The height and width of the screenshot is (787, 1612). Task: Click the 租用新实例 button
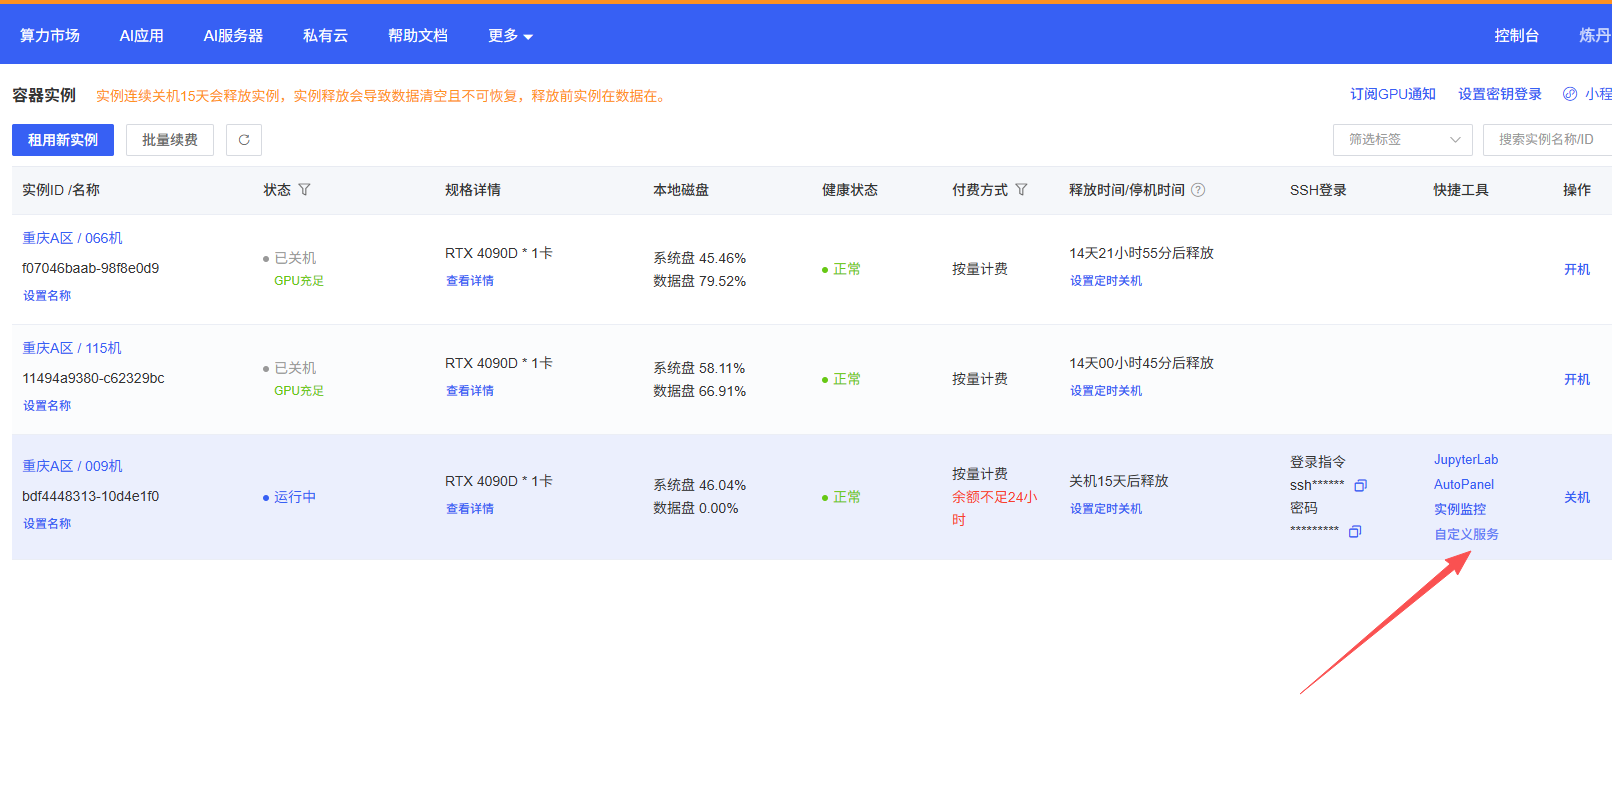(x=63, y=140)
